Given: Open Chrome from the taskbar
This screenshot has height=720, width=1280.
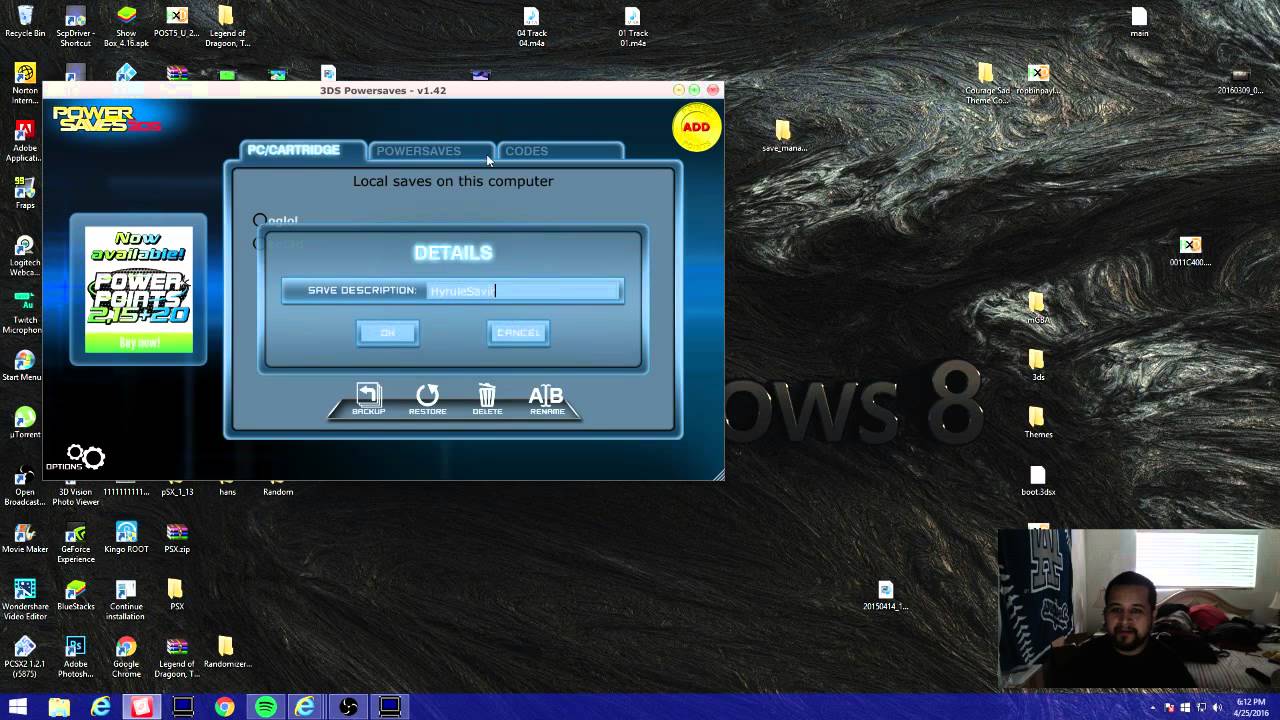Looking at the screenshot, I should [x=224, y=707].
